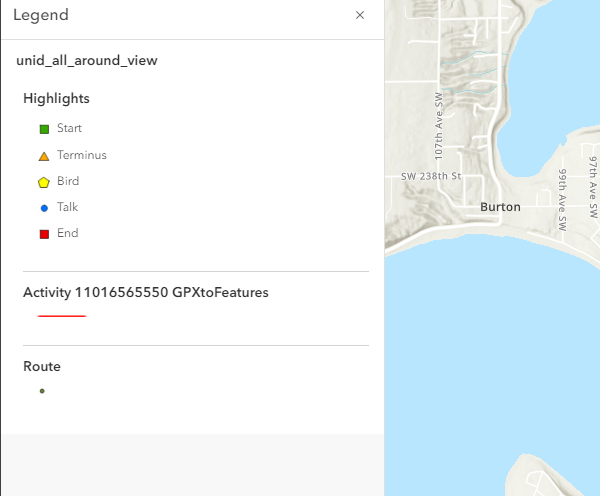
Task: Click the SW 238th St label on map
Action: 430,176
